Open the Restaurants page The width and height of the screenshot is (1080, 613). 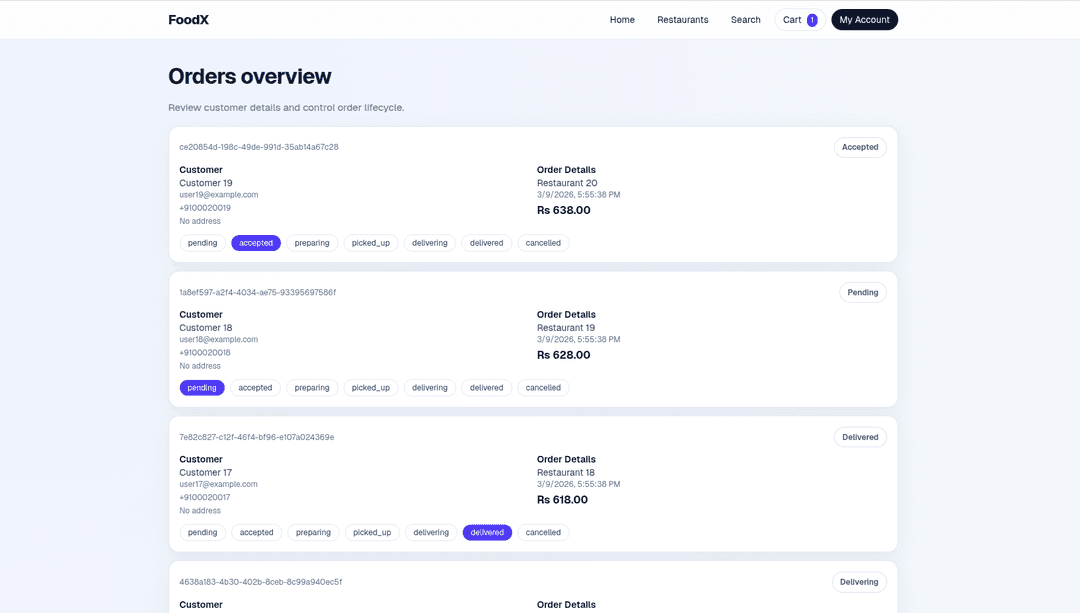pos(682,19)
